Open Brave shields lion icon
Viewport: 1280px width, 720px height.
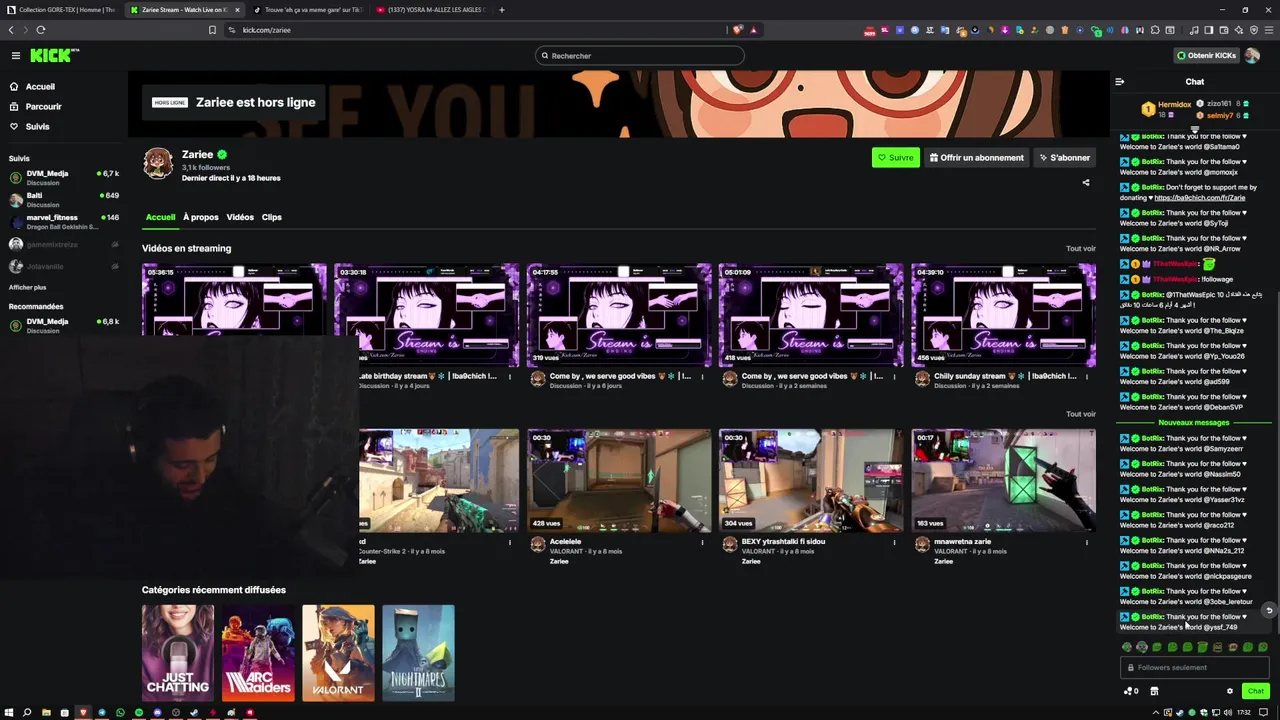tap(739, 30)
